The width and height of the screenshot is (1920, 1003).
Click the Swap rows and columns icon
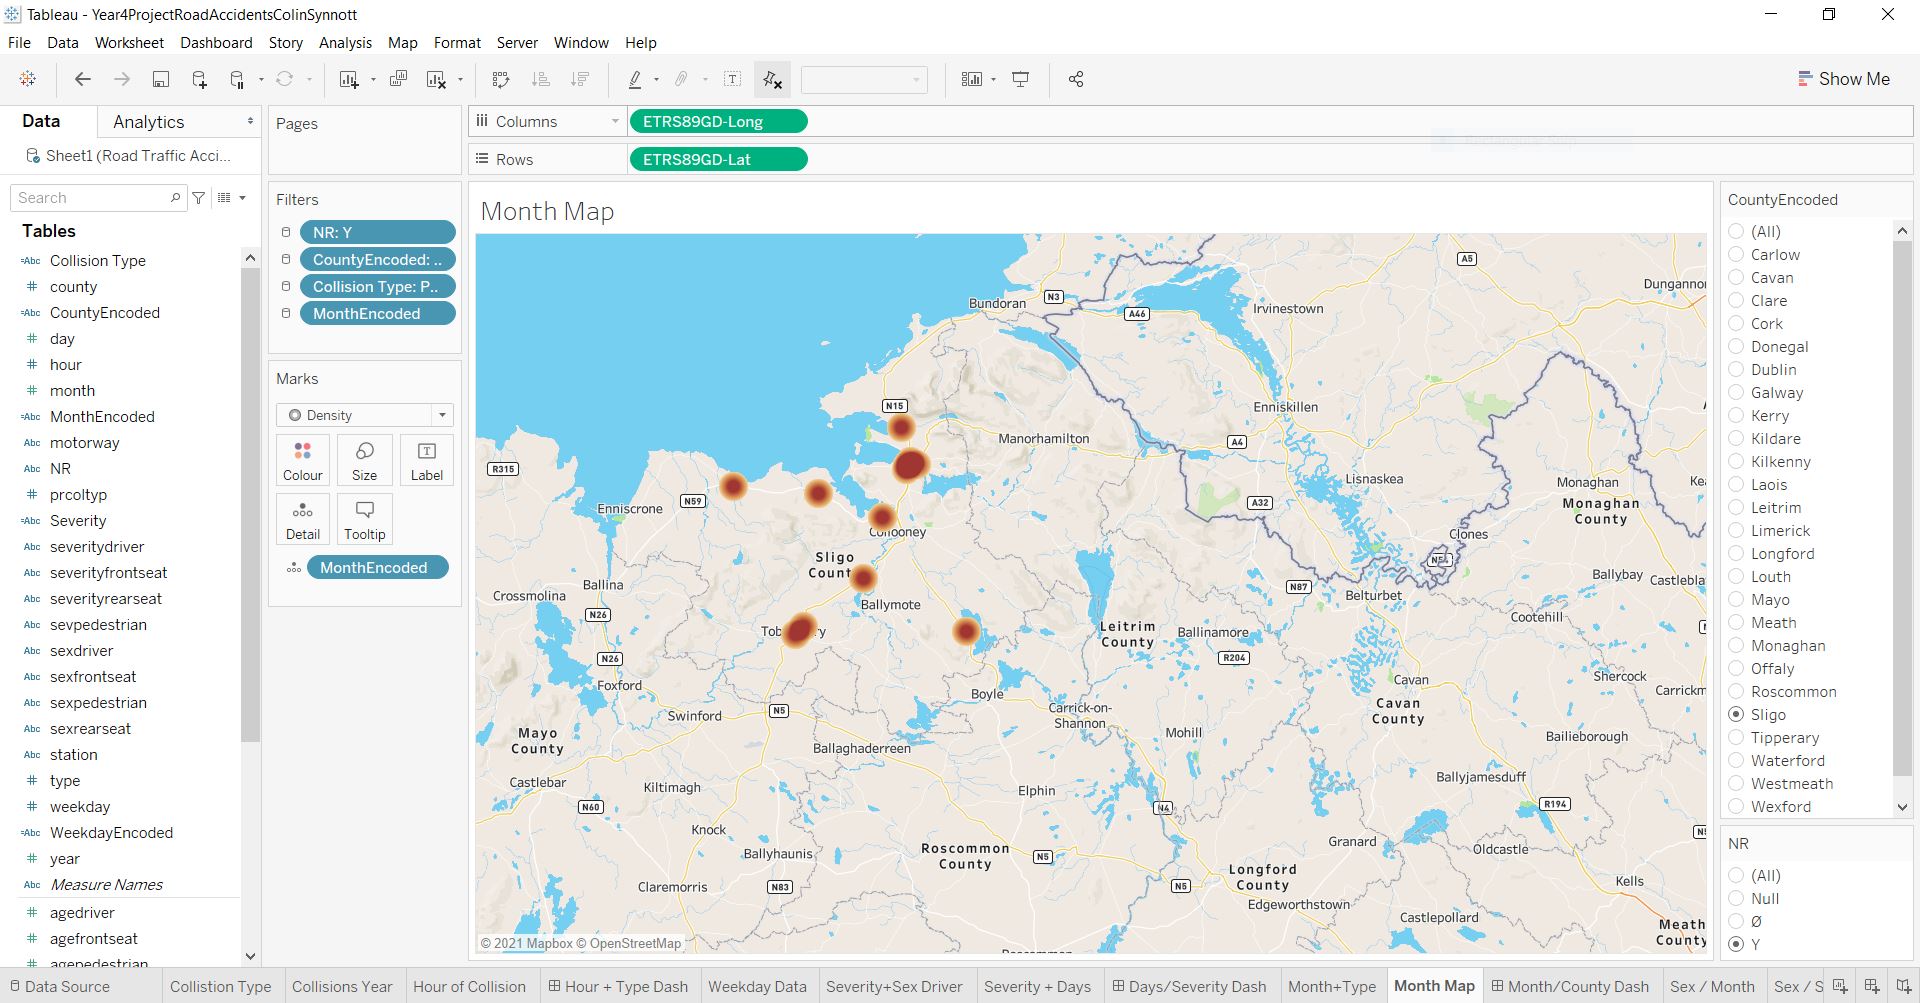(x=501, y=80)
